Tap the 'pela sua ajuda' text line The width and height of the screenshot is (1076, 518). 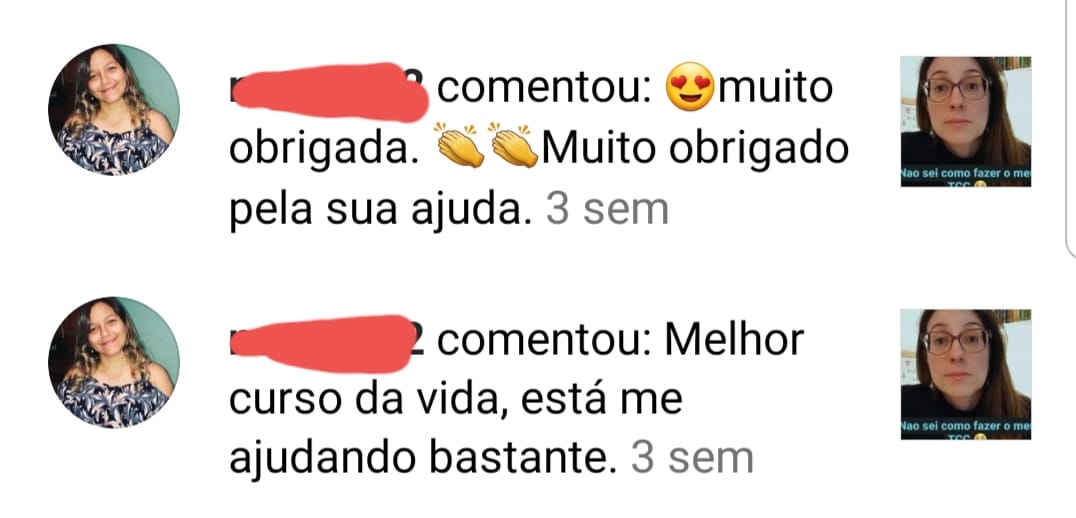381,211
